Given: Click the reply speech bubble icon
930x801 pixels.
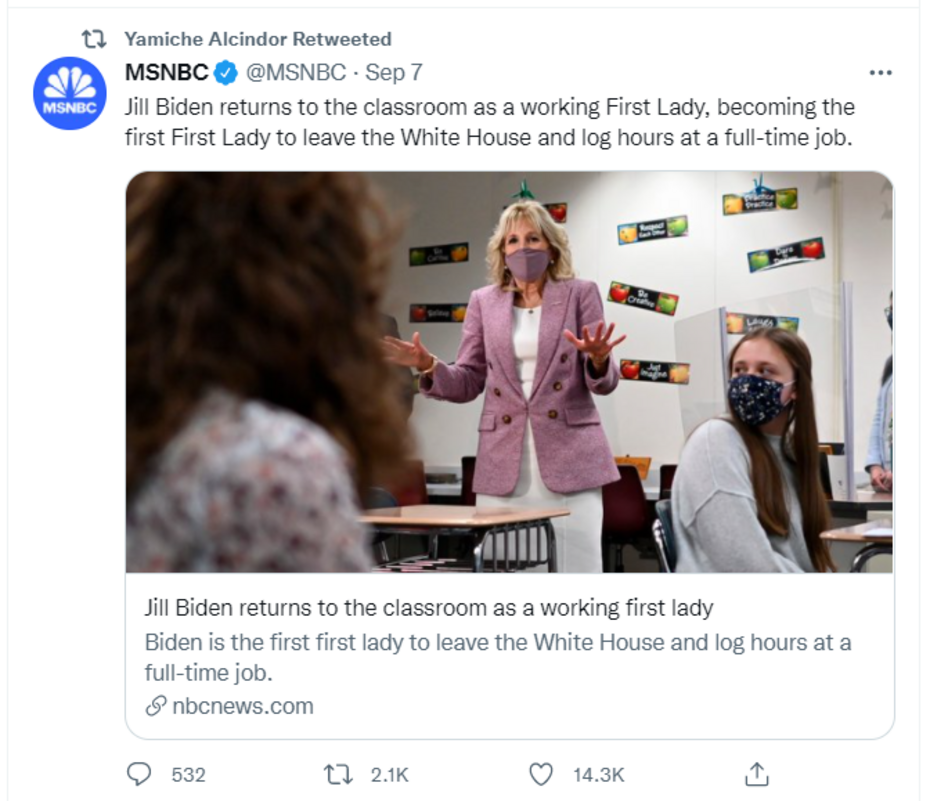Looking at the screenshot, I should (x=138, y=774).
